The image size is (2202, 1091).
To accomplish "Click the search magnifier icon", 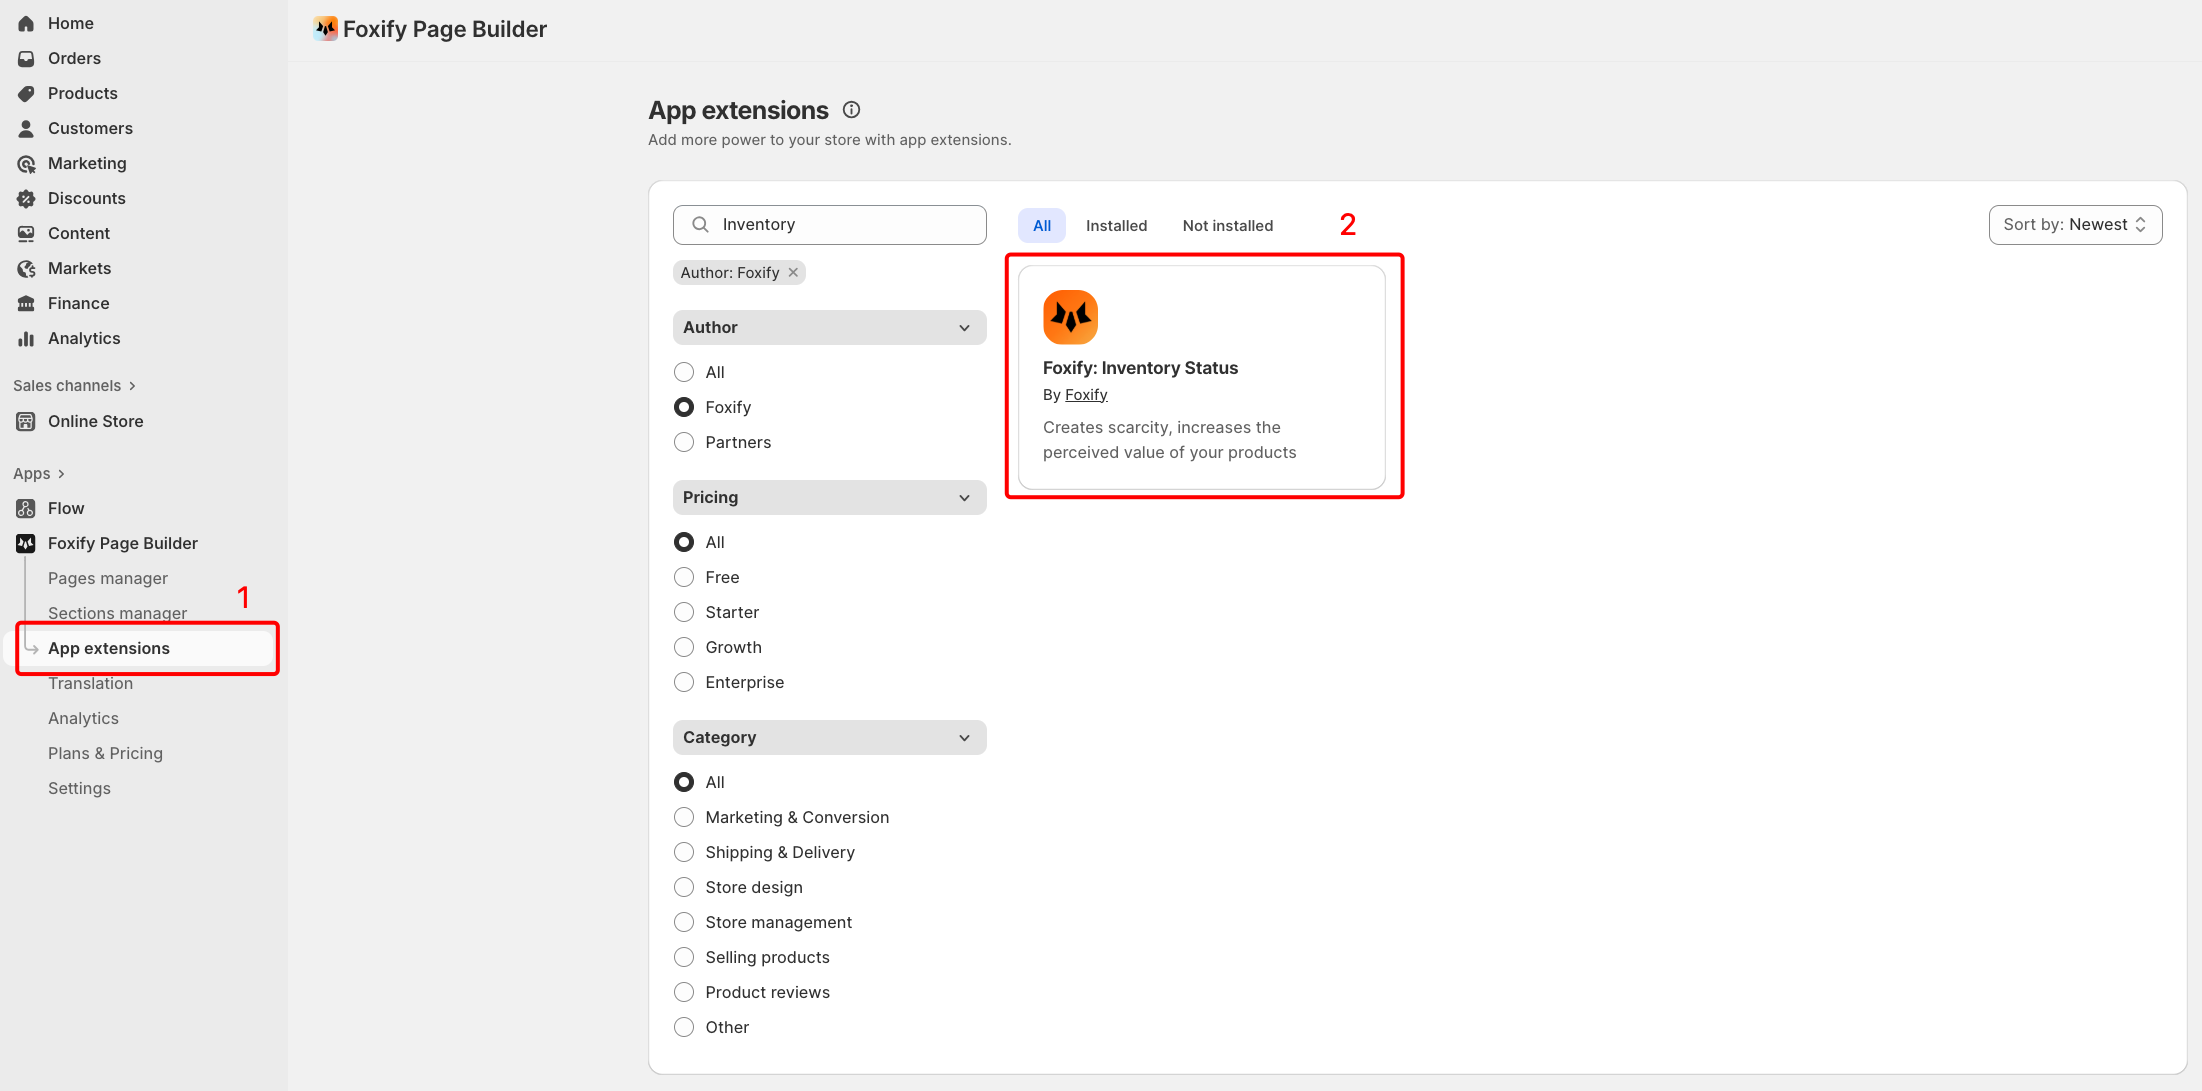I will (x=701, y=224).
